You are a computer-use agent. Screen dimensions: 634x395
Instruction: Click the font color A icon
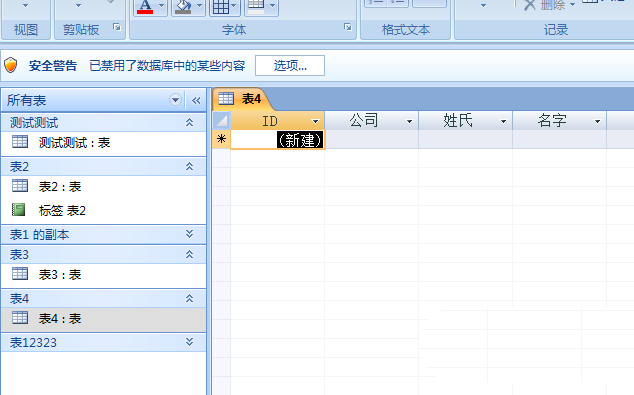click(145, 6)
